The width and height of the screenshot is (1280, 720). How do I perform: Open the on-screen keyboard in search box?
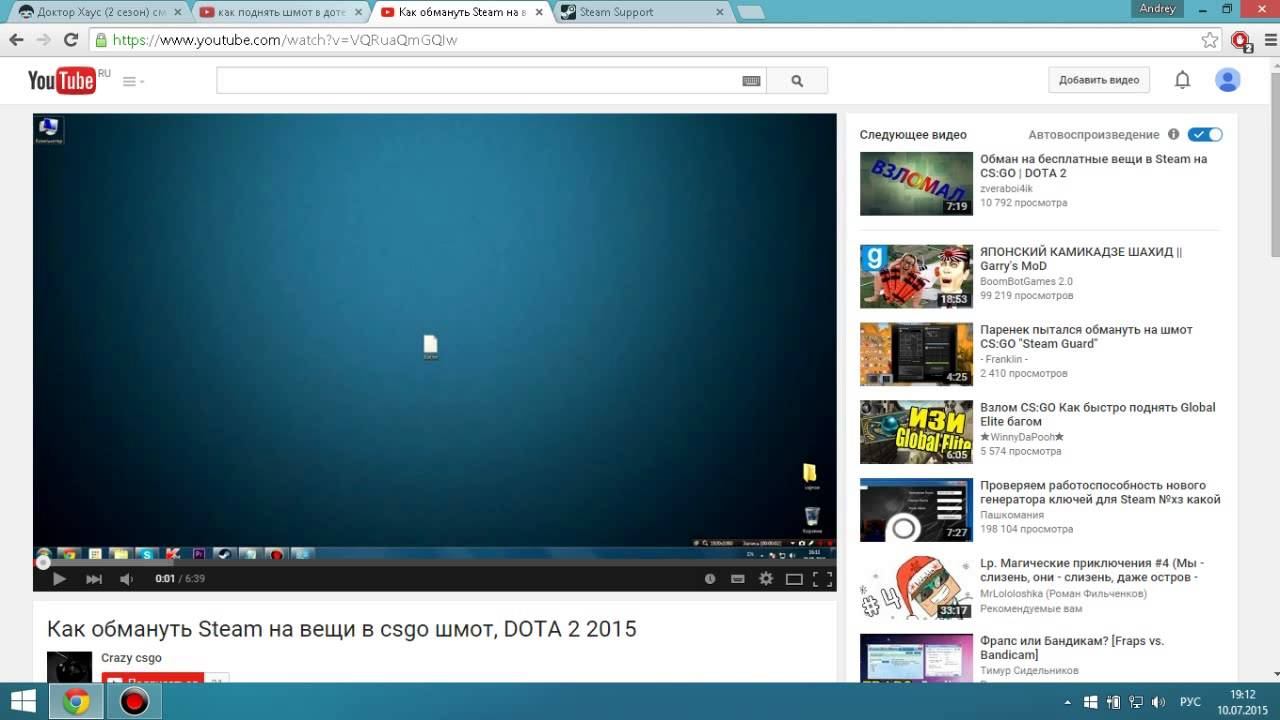pyautogui.click(x=751, y=81)
